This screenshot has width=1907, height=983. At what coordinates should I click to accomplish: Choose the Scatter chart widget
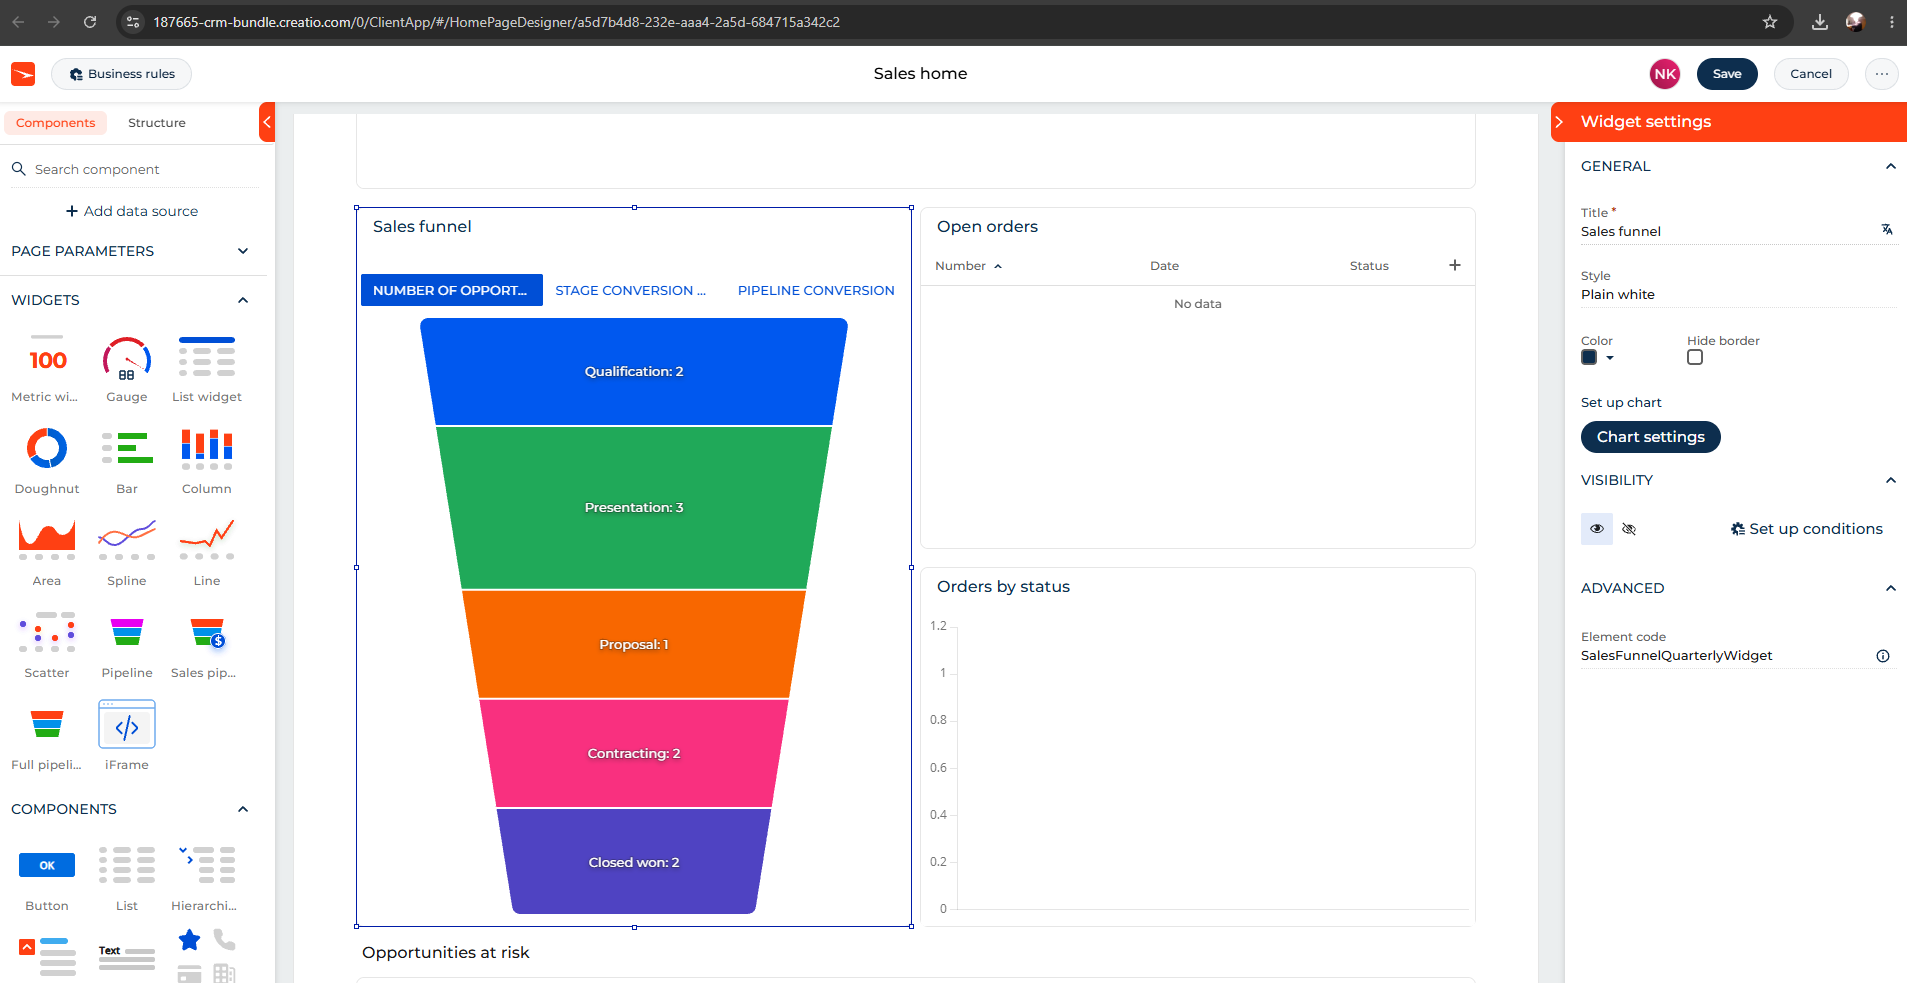tap(47, 632)
